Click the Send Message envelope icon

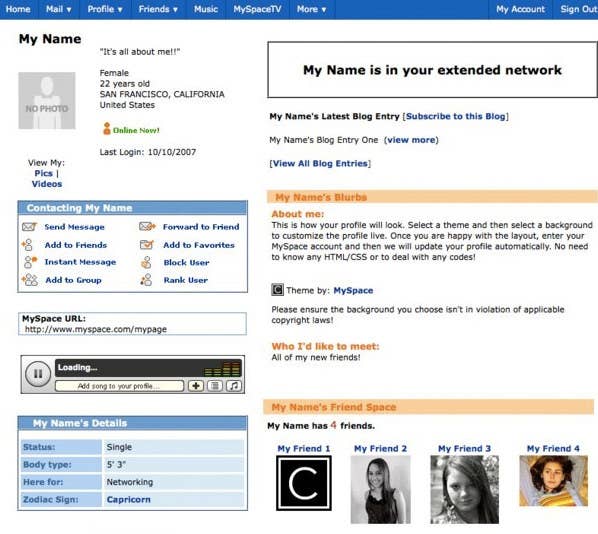pyautogui.click(x=29, y=227)
